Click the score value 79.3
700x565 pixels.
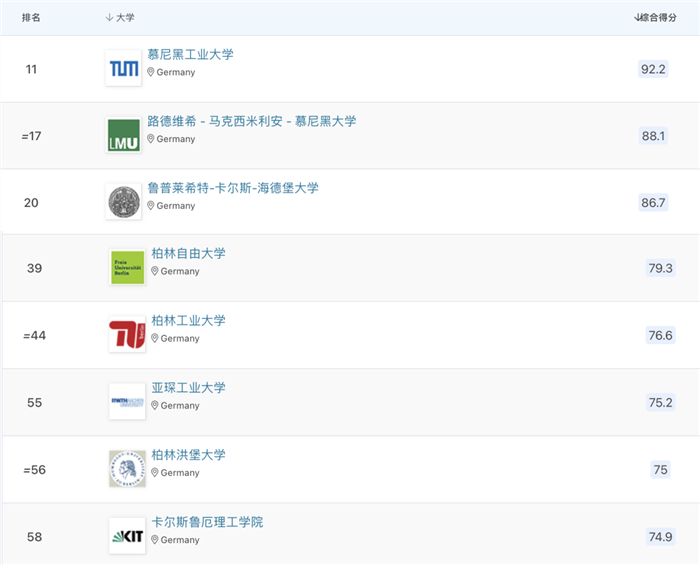(x=660, y=268)
